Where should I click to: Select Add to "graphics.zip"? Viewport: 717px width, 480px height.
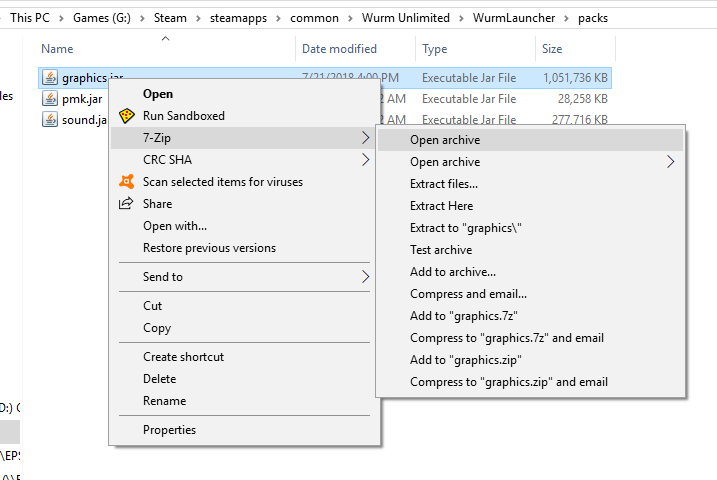coord(530,360)
